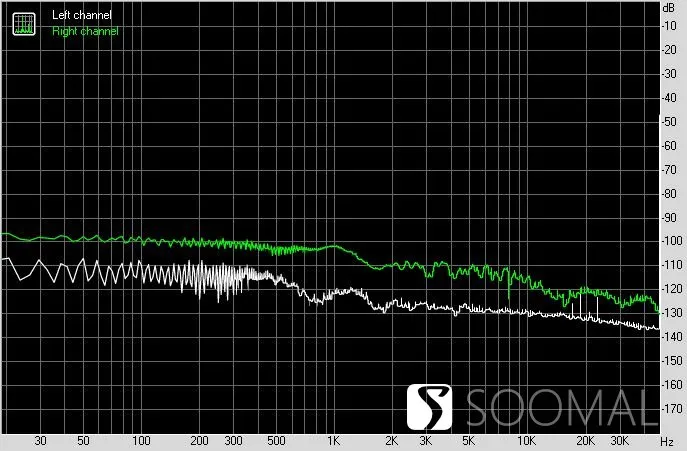
Task: Click the '100' frequency axis label
Action: (x=141, y=441)
